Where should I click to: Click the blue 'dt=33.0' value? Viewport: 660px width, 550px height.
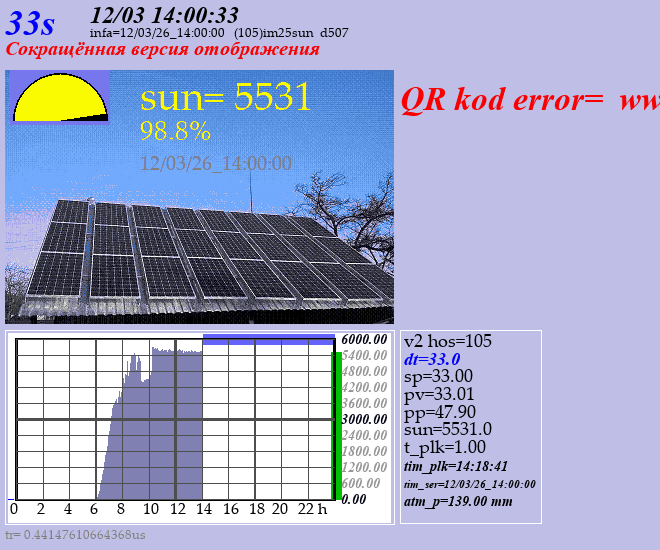(432, 359)
